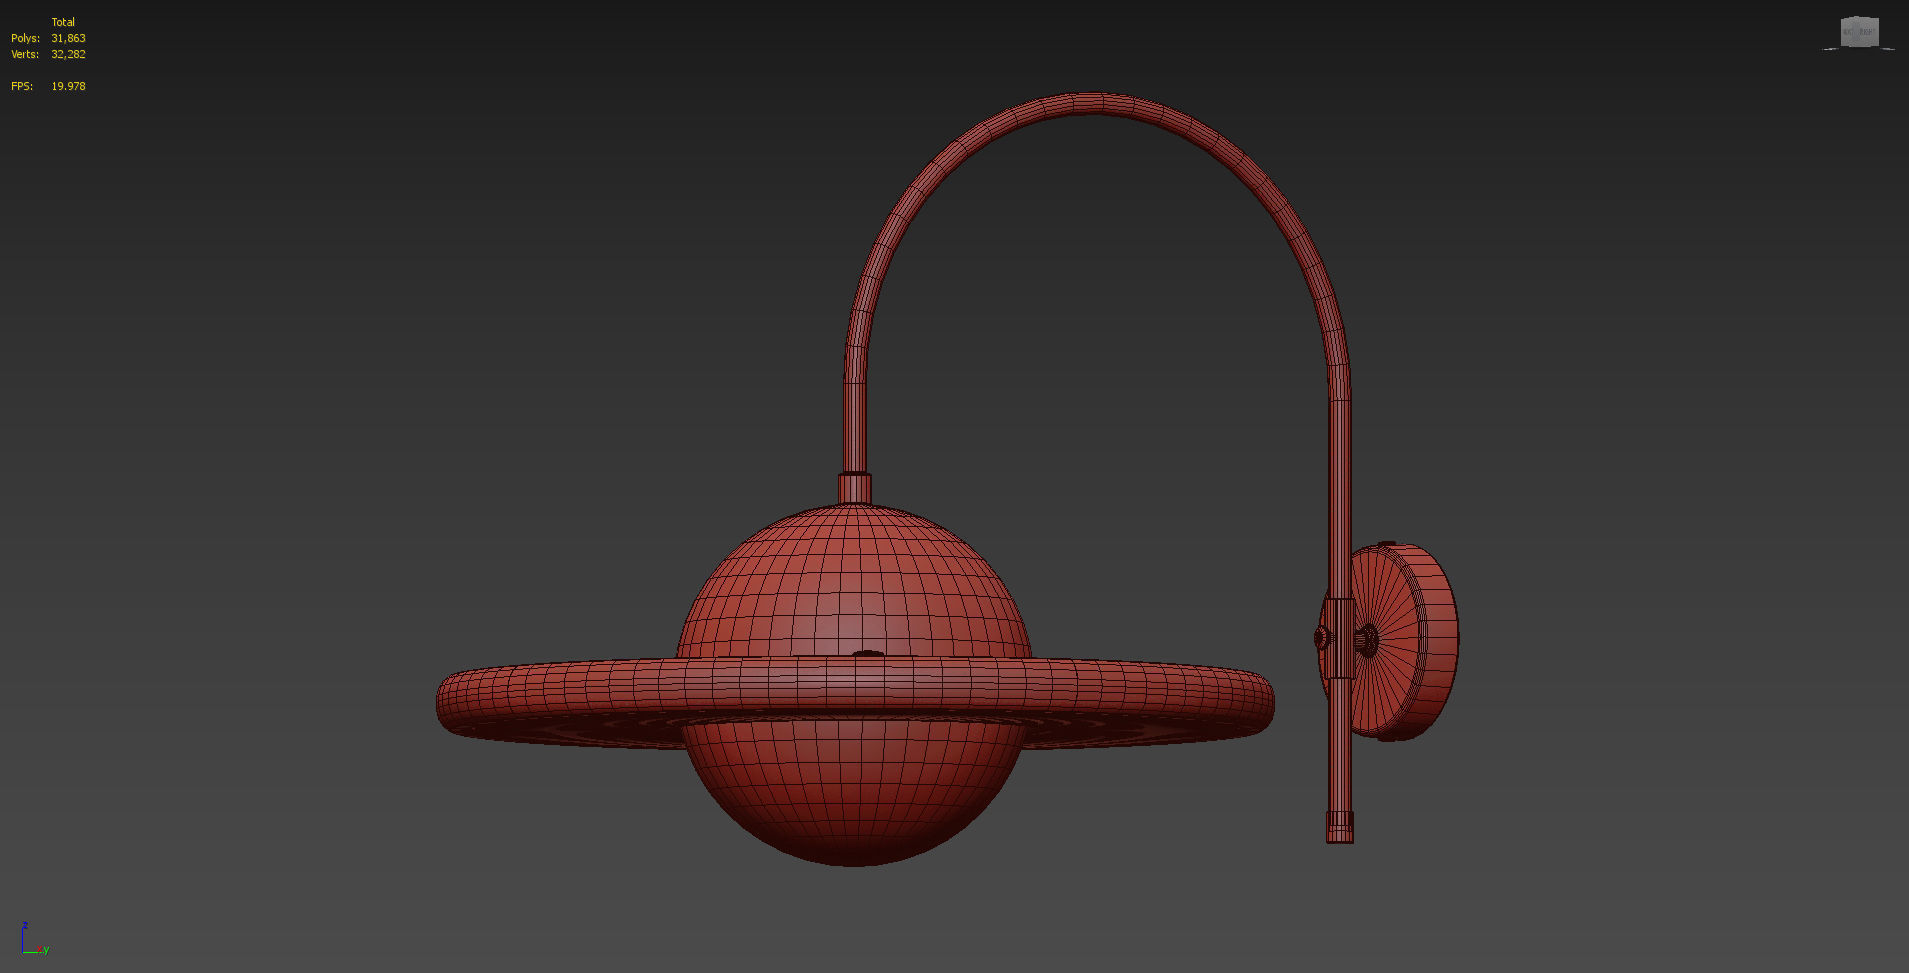1909x973 pixels.
Task: Select the end cap at the tube bottom
Action: click(1340, 828)
